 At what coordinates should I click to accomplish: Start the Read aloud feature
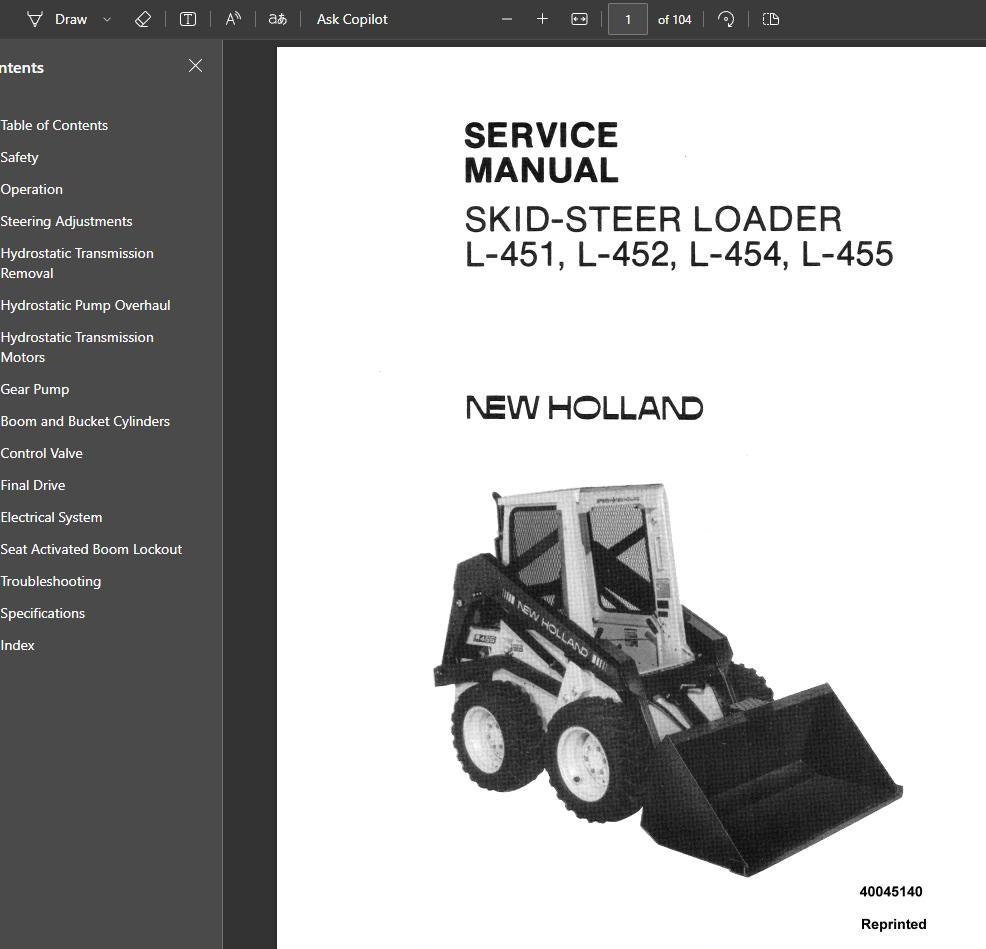(x=233, y=19)
